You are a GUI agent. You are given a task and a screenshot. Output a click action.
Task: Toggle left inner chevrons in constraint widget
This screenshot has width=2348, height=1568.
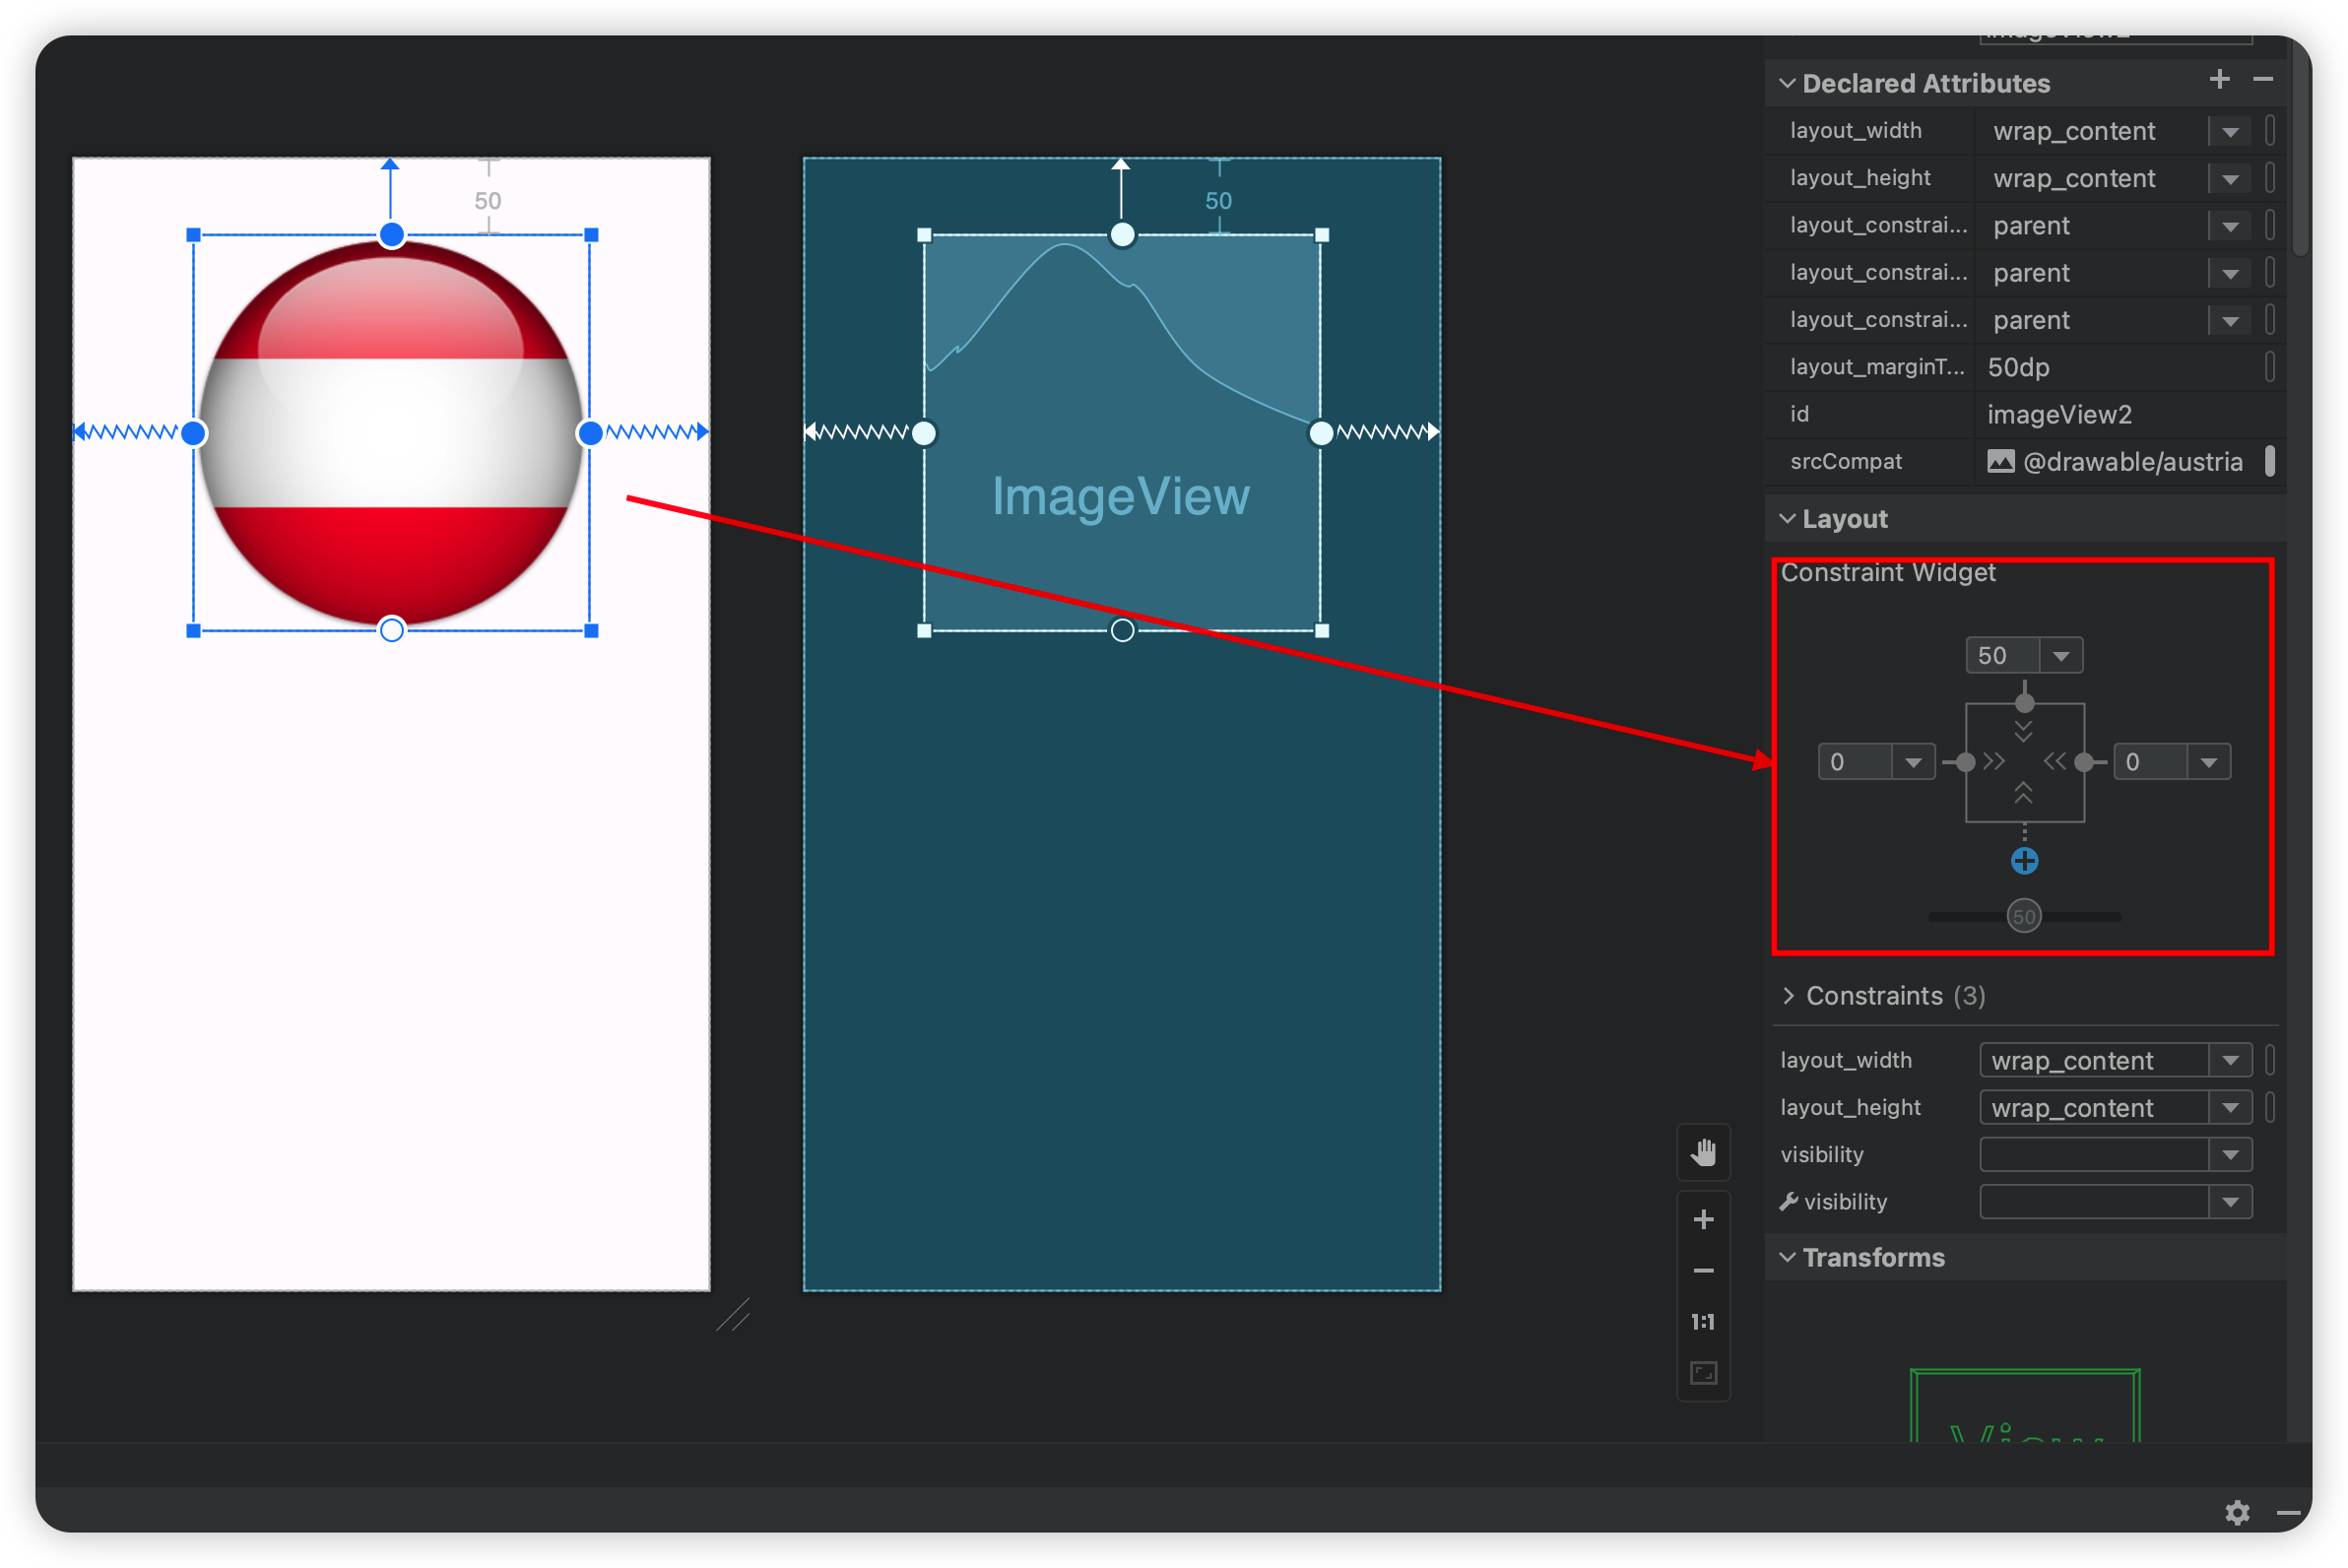[x=1994, y=762]
